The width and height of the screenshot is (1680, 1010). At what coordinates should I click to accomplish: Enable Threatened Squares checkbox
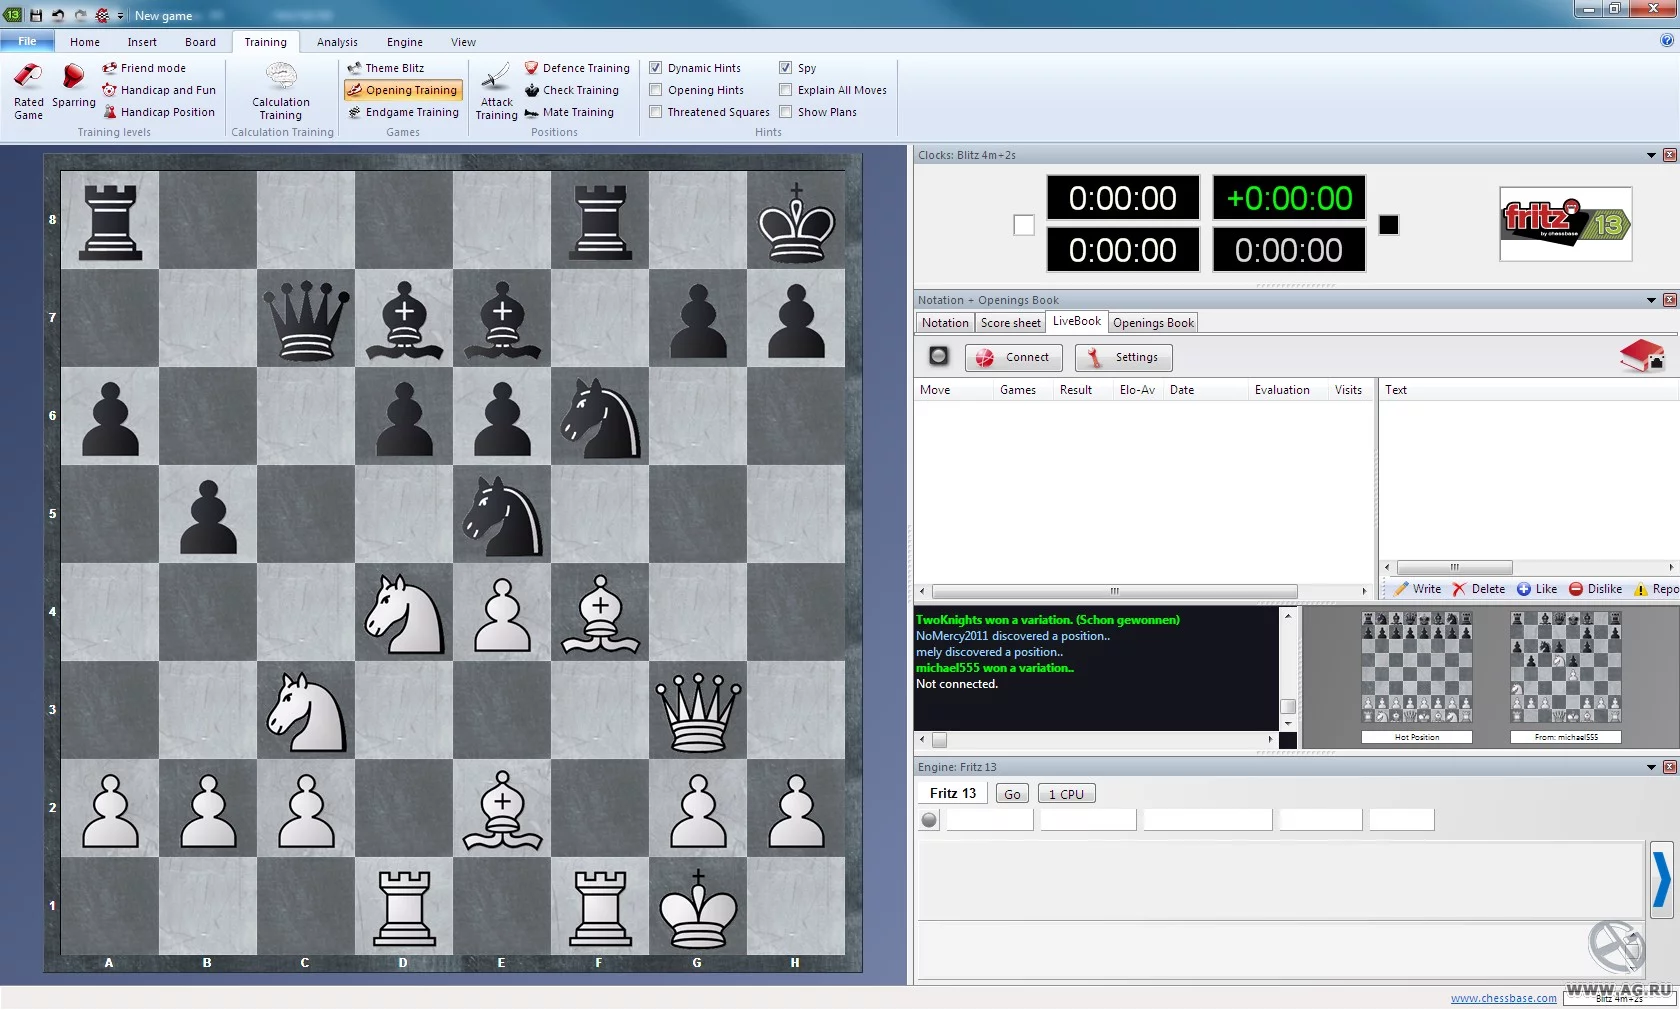click(x=656, y=112)
